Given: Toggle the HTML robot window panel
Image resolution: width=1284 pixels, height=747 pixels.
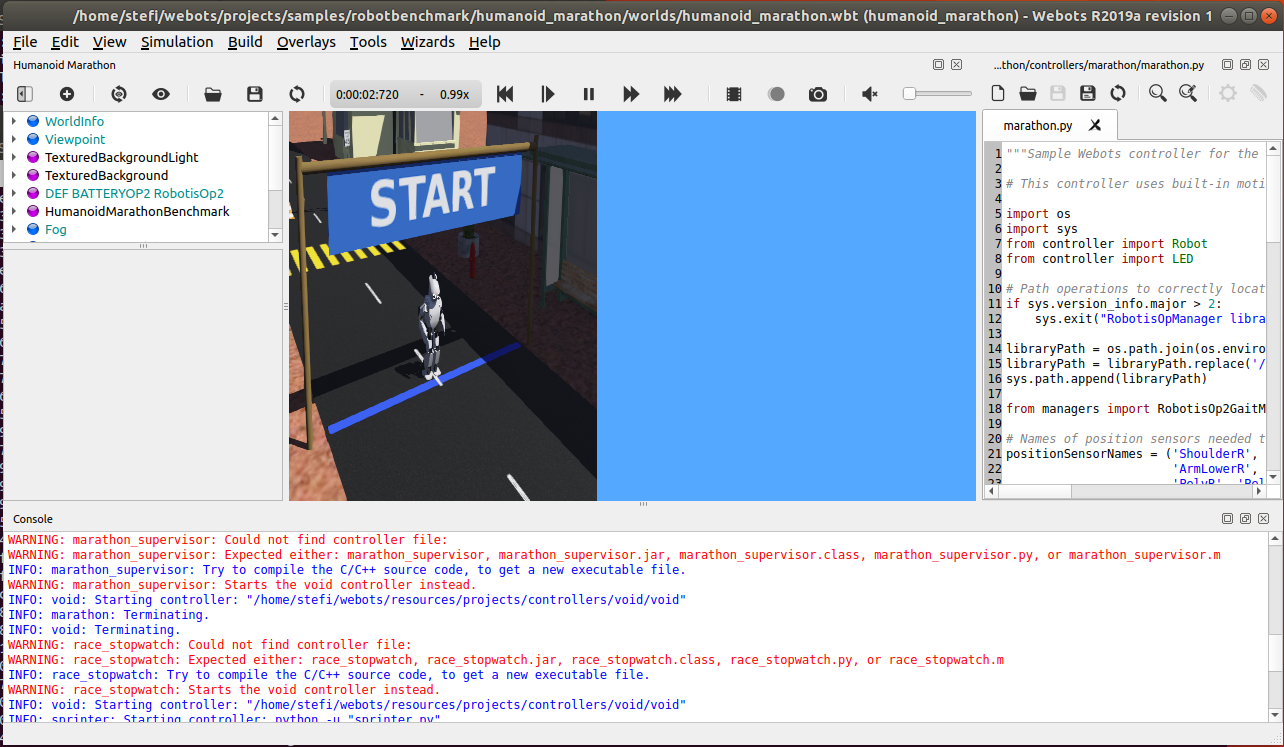Looking at the screenshot, I should coord(22,93).
